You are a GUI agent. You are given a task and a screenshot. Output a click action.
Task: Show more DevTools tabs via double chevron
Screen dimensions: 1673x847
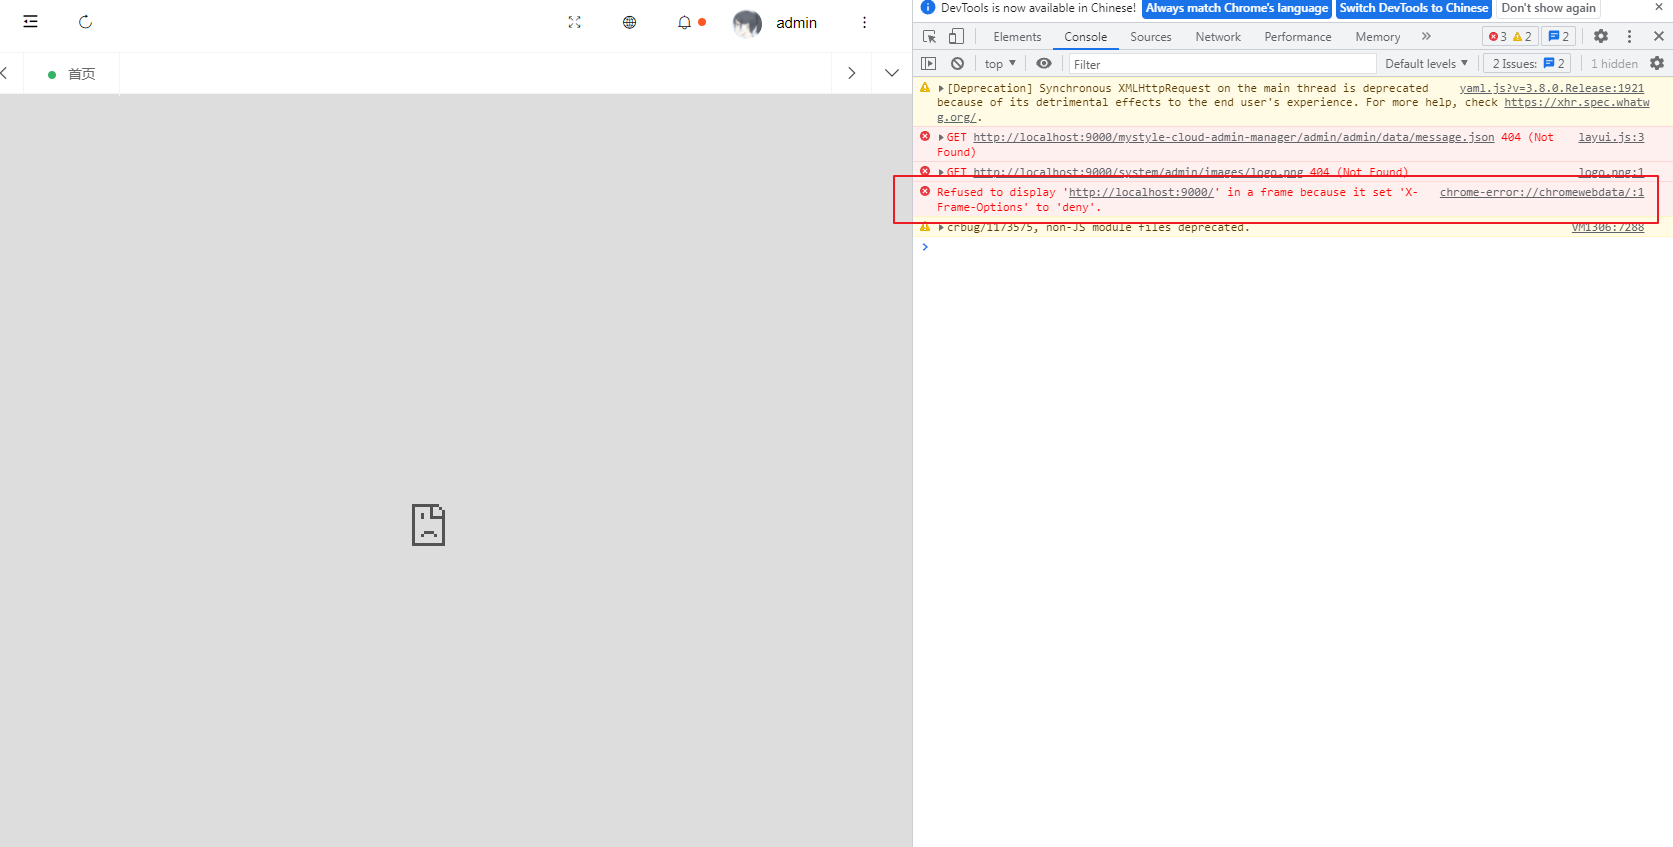pos(1426,37)
